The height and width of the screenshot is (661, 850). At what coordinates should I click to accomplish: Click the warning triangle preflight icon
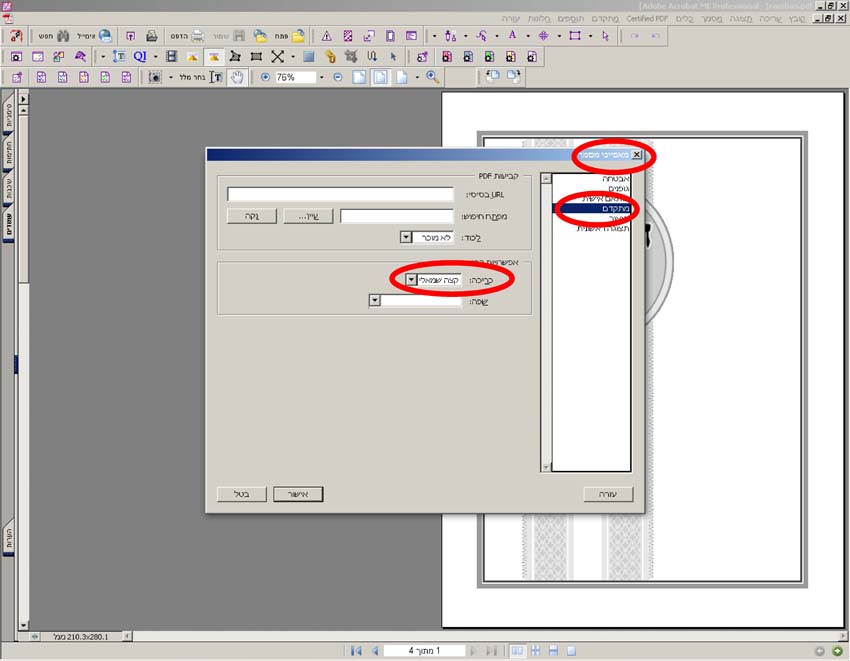326,36
